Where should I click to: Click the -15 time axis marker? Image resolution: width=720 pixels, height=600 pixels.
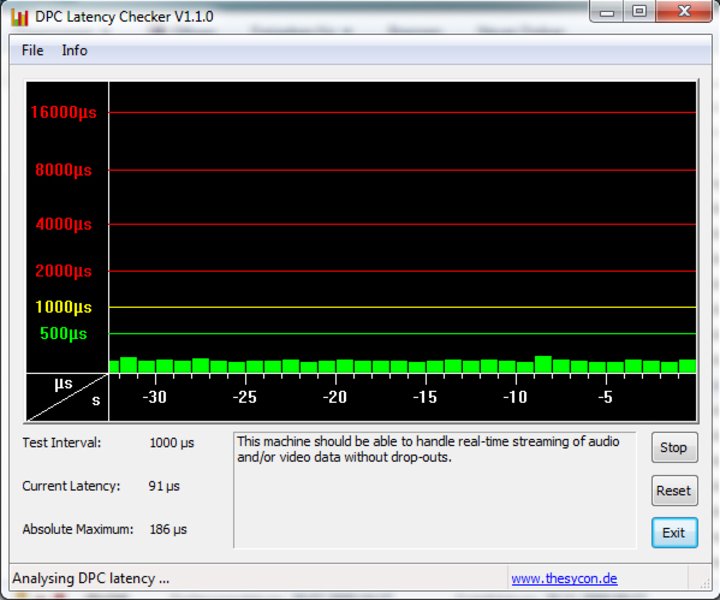coord(425,397)
